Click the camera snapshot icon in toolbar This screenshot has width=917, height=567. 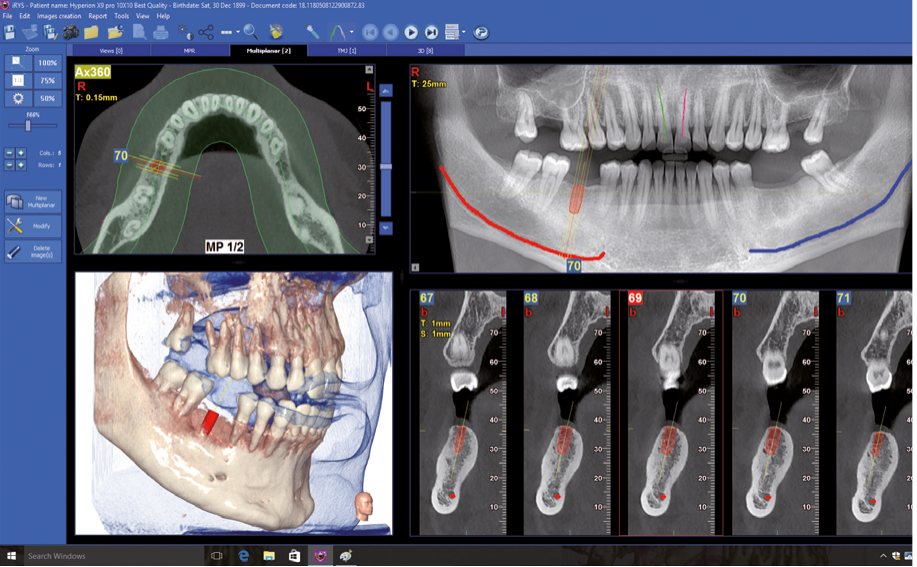(71, 32)
